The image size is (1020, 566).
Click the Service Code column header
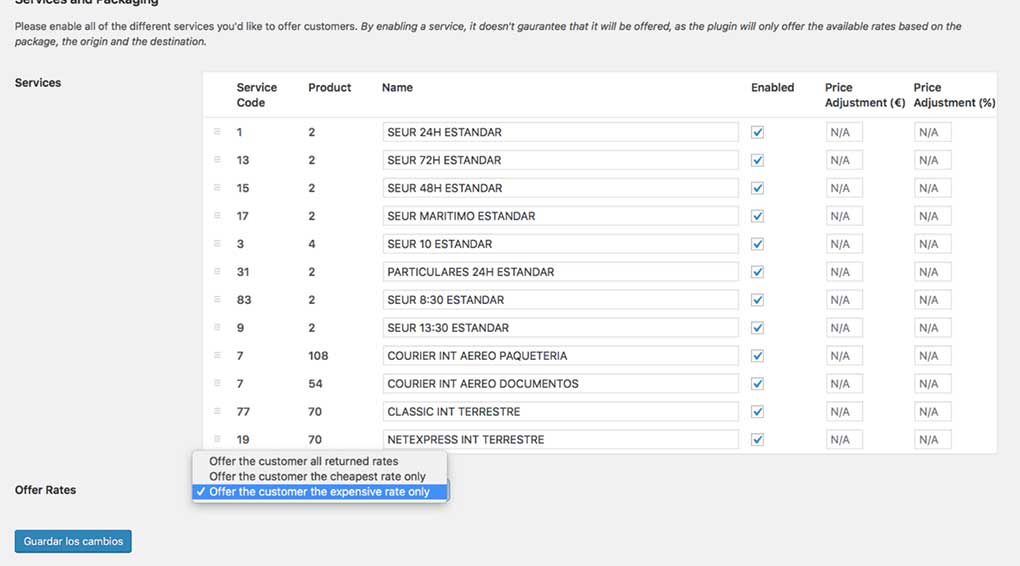coord(256,95)
